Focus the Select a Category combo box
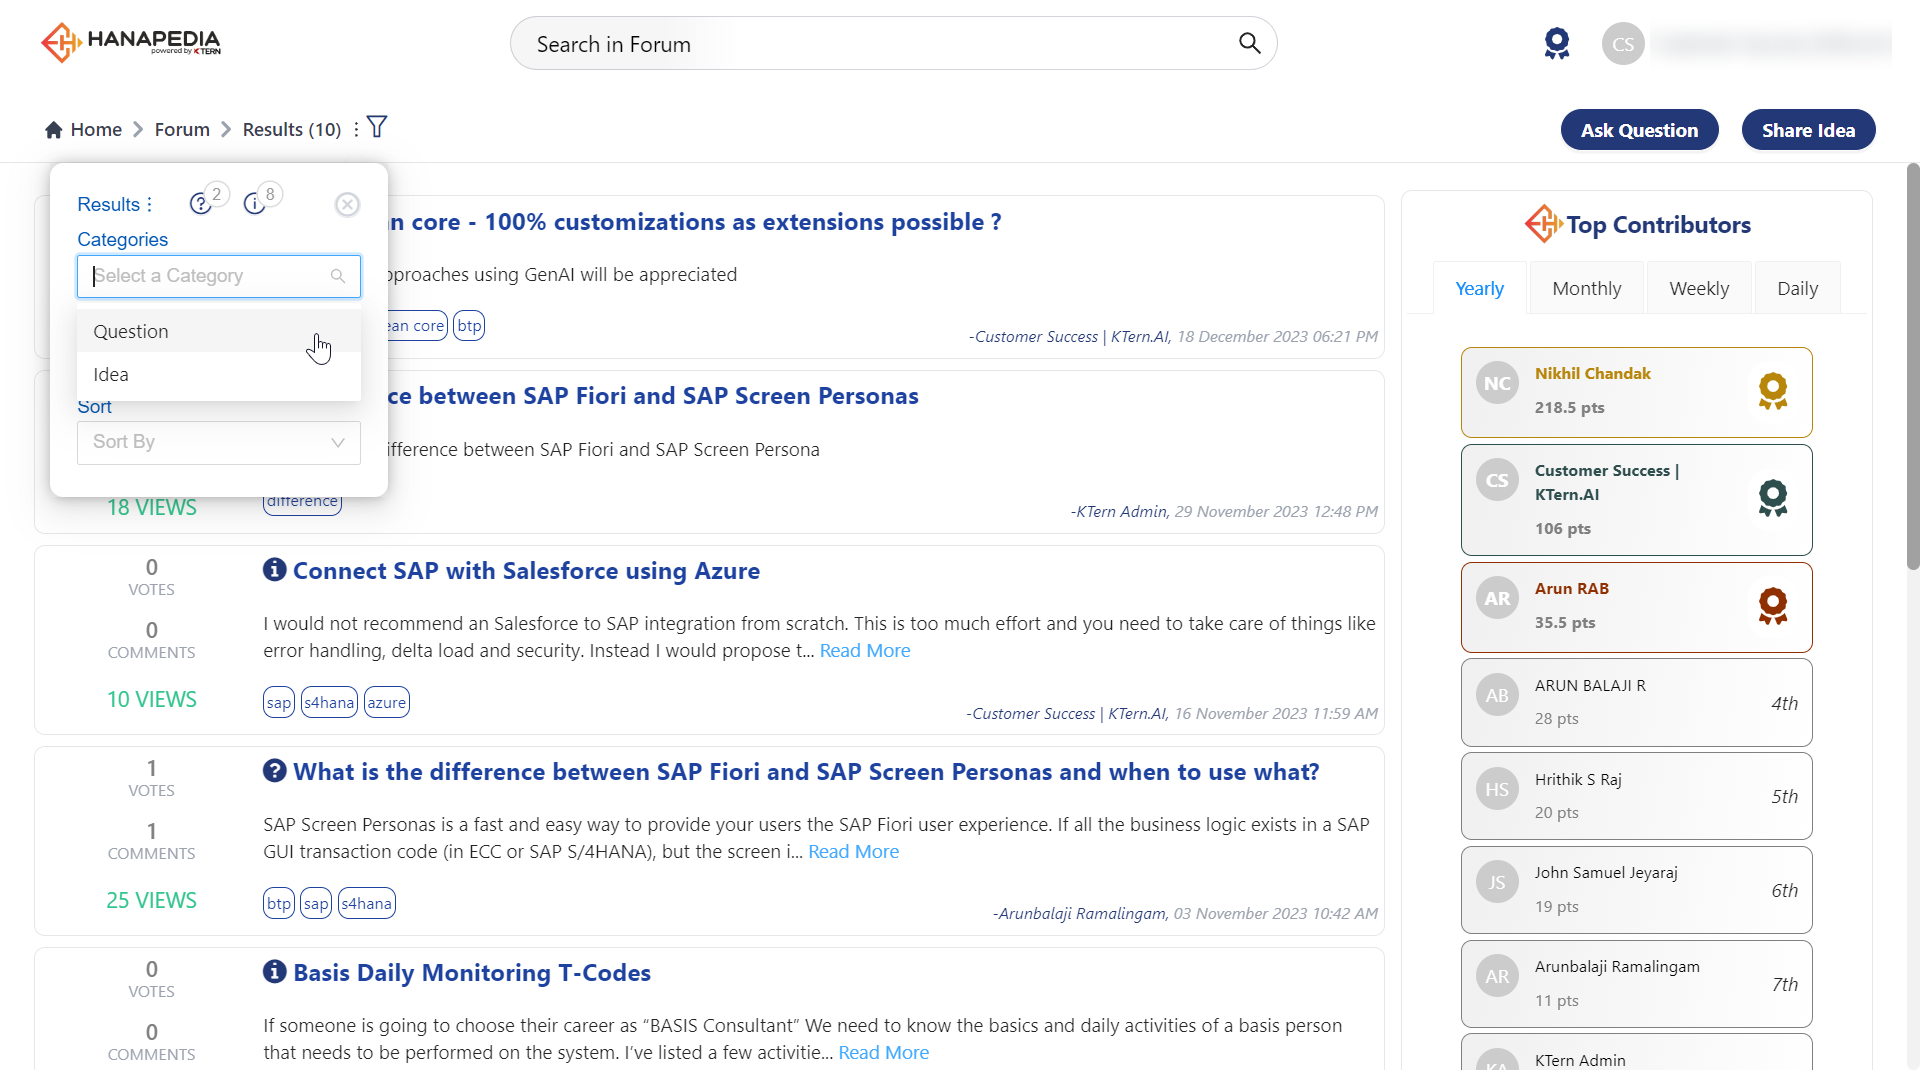The width and height of the screenshot is (1920, 1080). click(x=219, y=276)
